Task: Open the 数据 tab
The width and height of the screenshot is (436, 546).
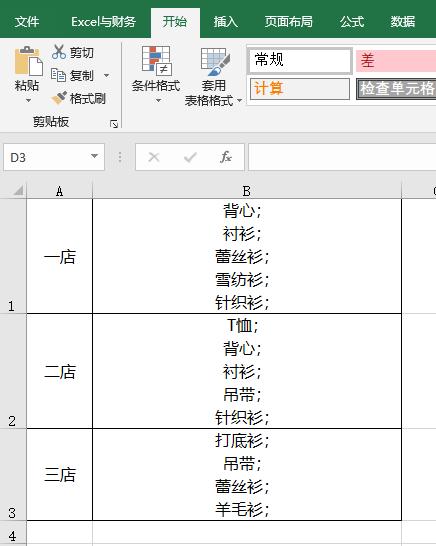Action: coord(403,22)
